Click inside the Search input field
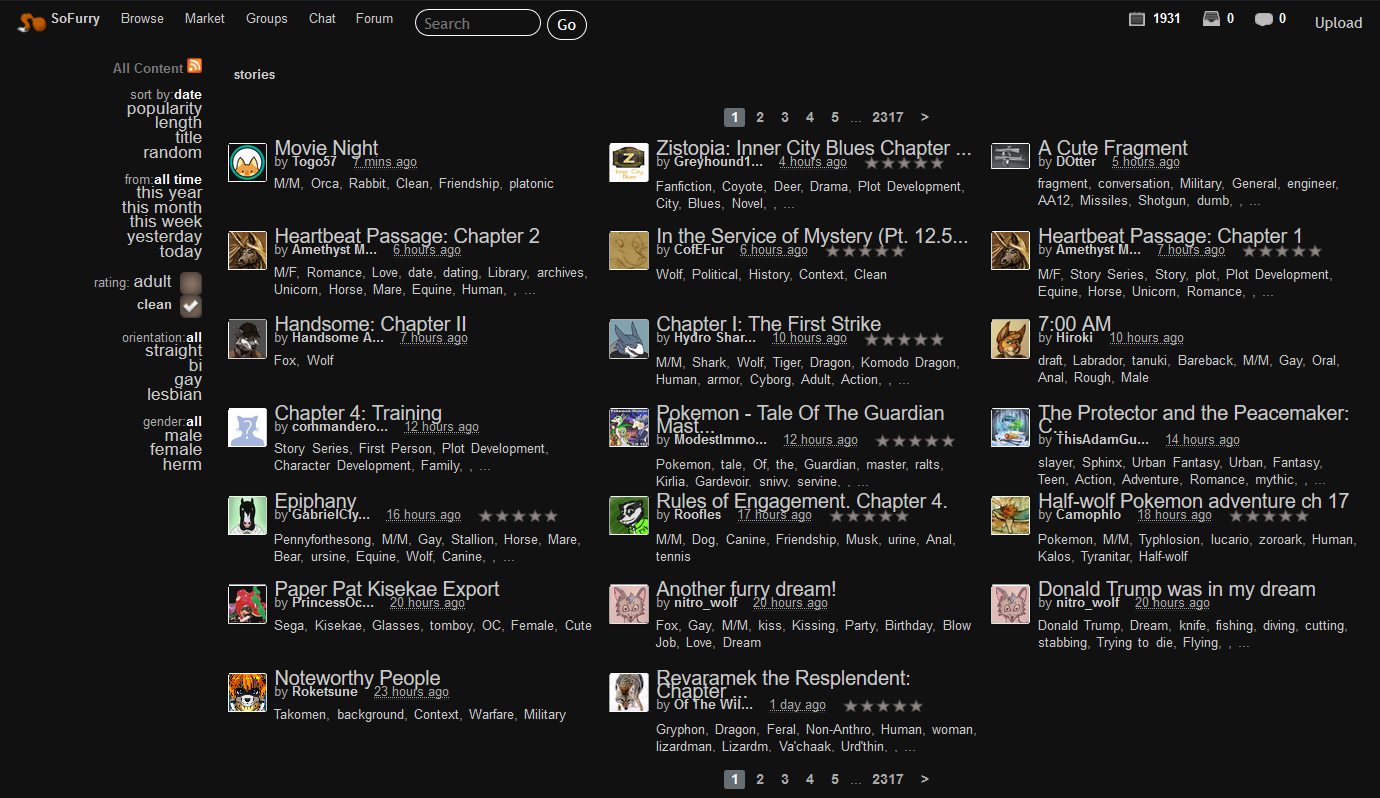Viewport: 1380px width, 798px height. pyautogui.click(x=477, y=22)
